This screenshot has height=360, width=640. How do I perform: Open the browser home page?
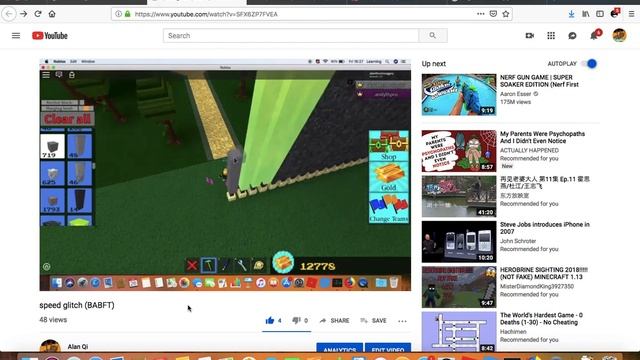pos(52,14)
